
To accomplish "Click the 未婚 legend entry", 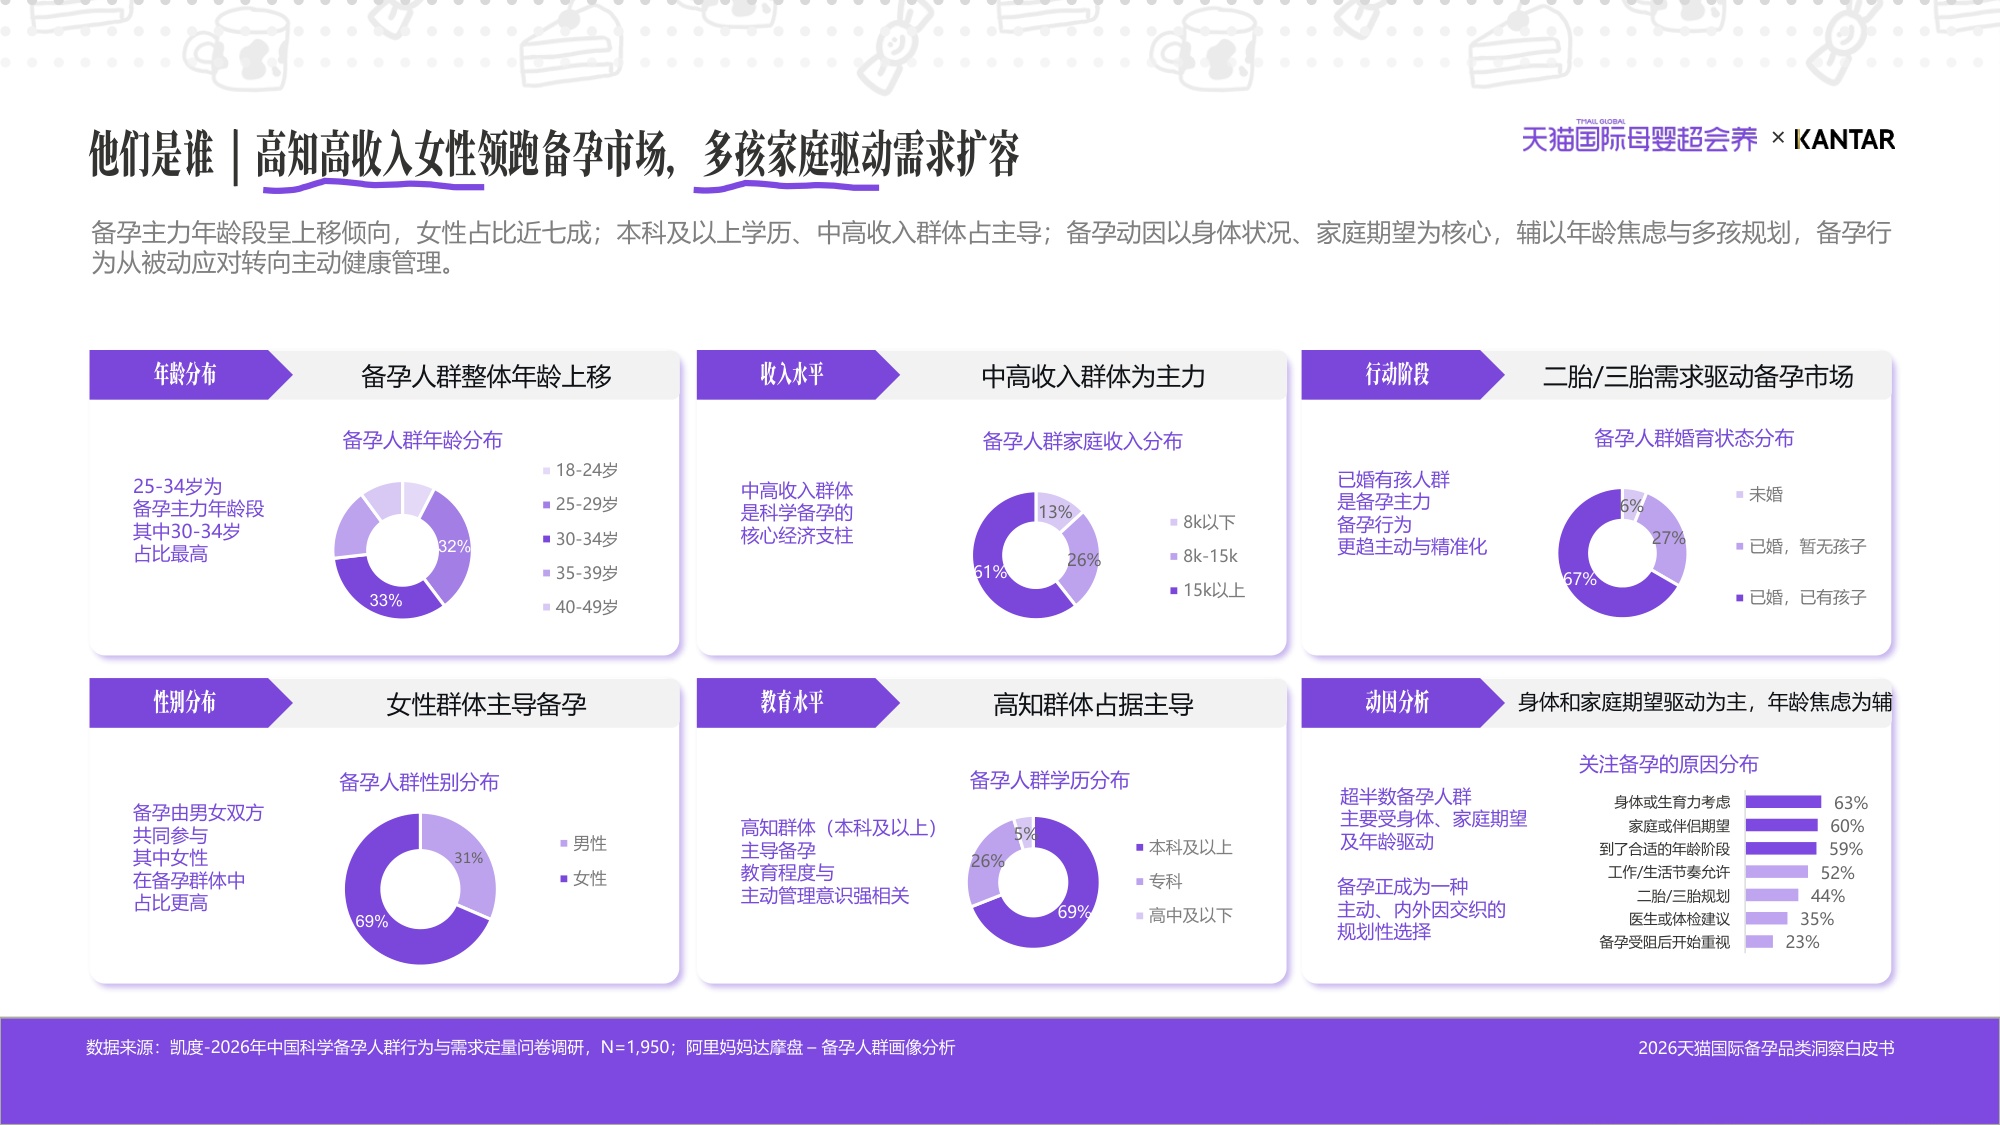I will pos(1759,494).
